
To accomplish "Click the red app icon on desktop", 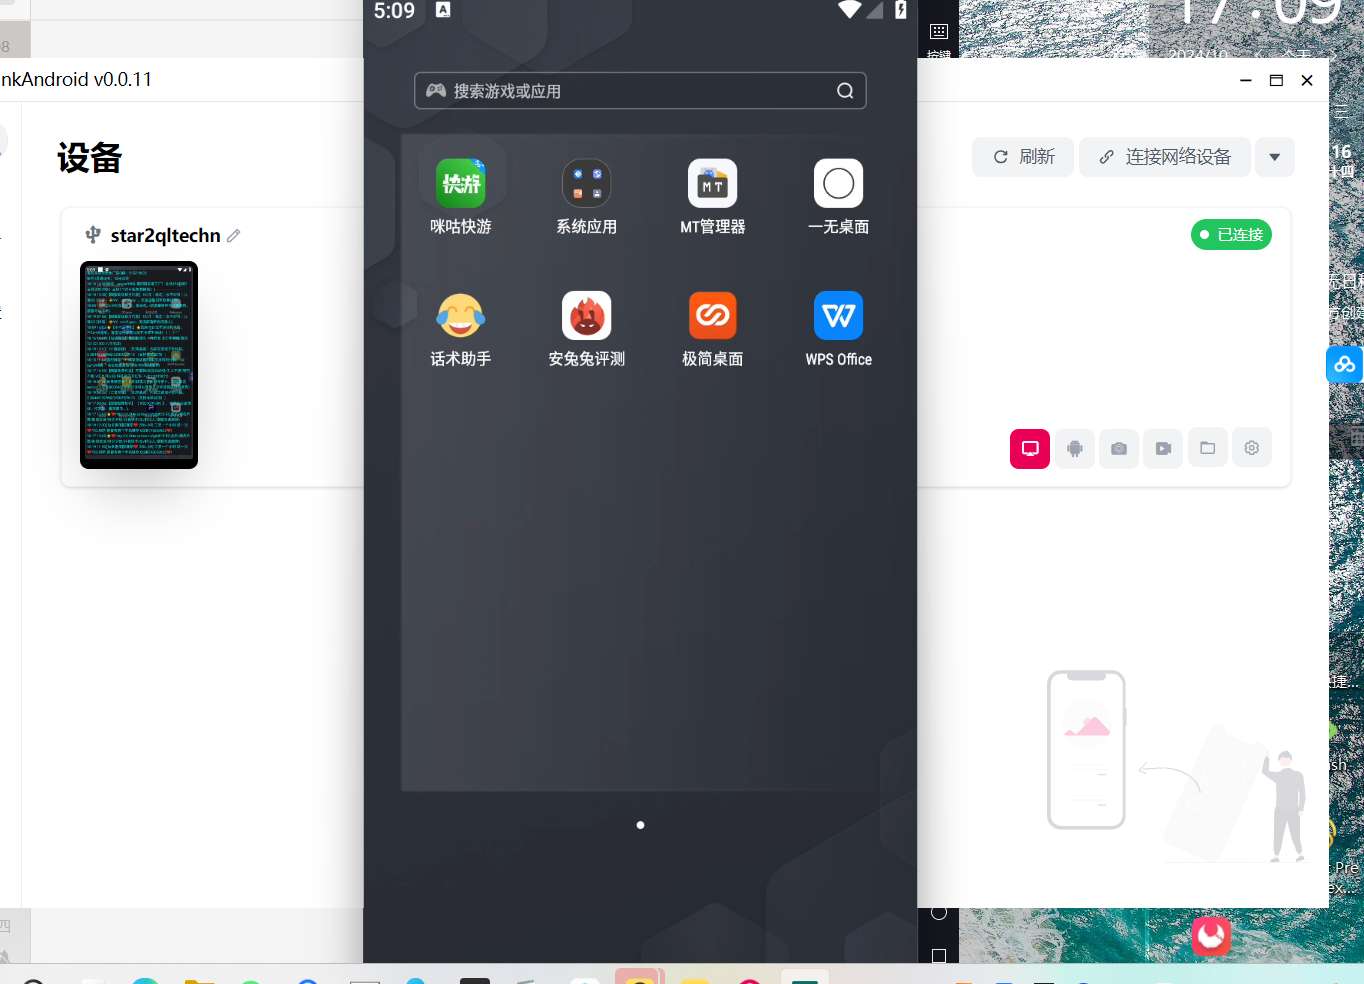I will coord(1211,935).
